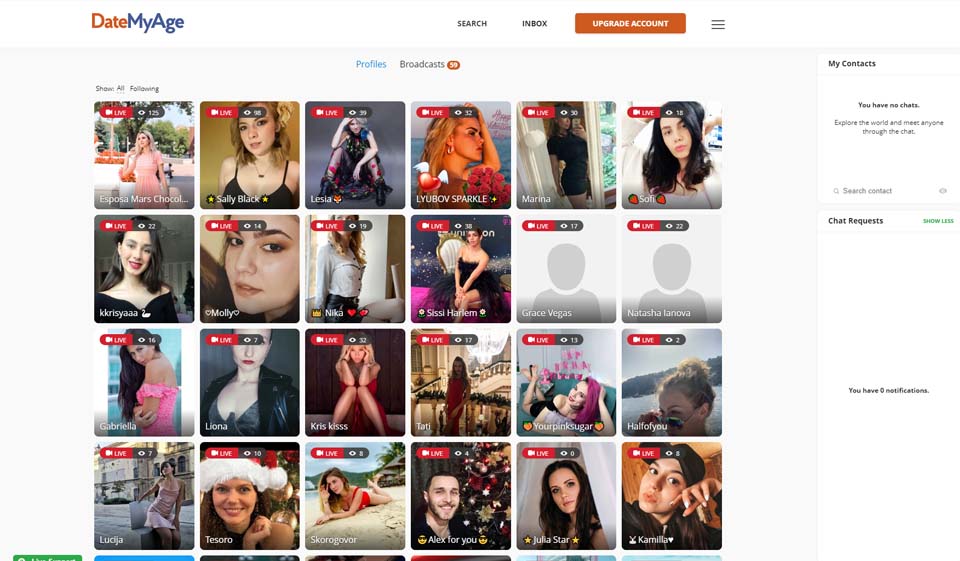Open the Broadcasts tab
960x561 pixels.
point(422,64)
